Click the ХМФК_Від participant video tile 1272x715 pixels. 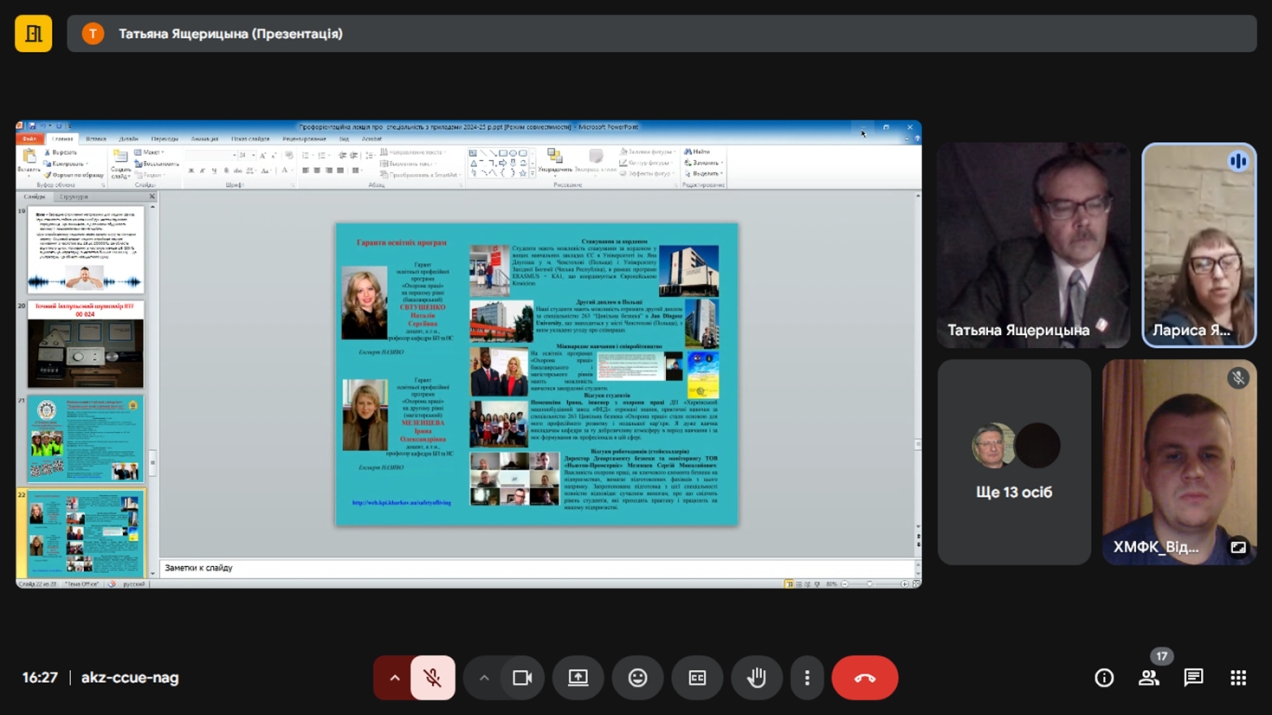click(1179, 462)
